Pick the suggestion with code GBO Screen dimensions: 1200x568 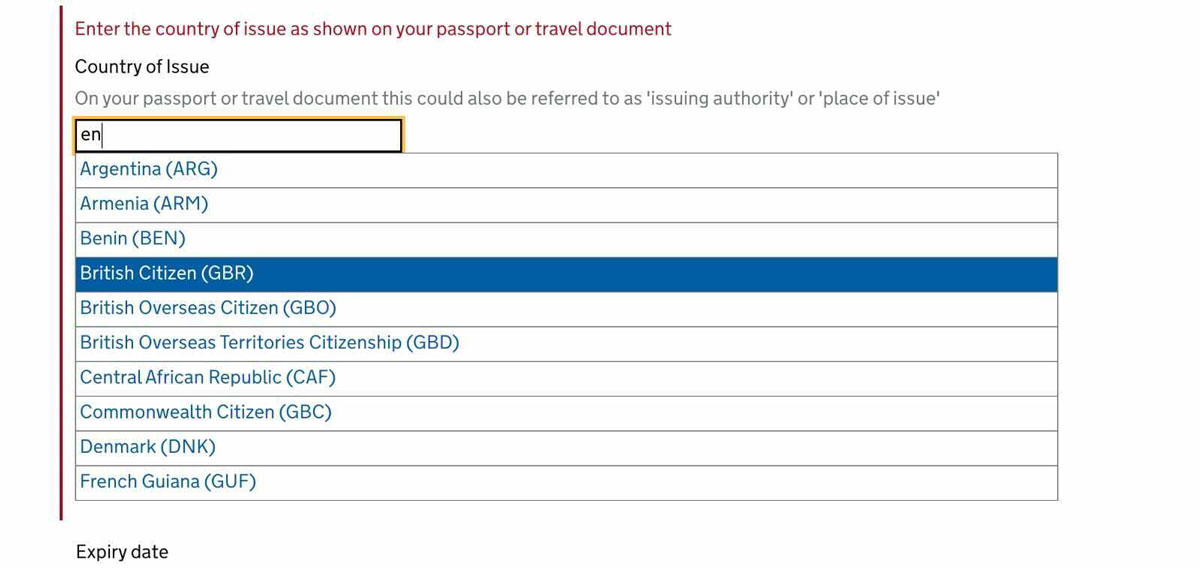(x=208, y=308)
